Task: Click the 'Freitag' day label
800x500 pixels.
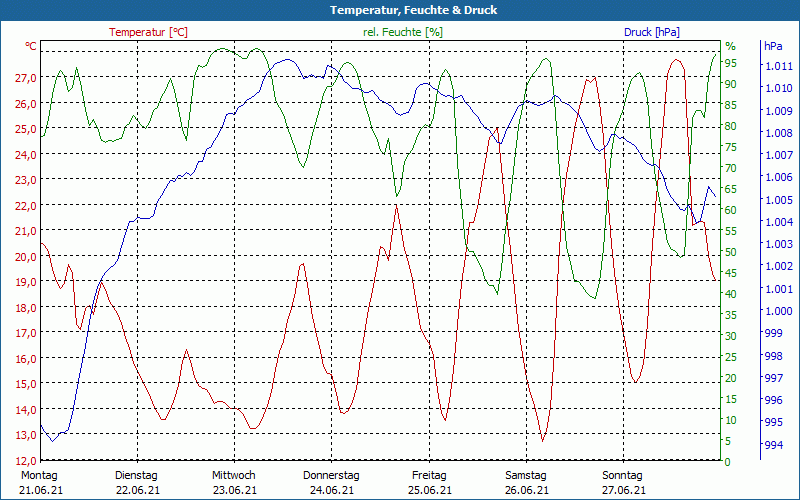Action: 429,476
